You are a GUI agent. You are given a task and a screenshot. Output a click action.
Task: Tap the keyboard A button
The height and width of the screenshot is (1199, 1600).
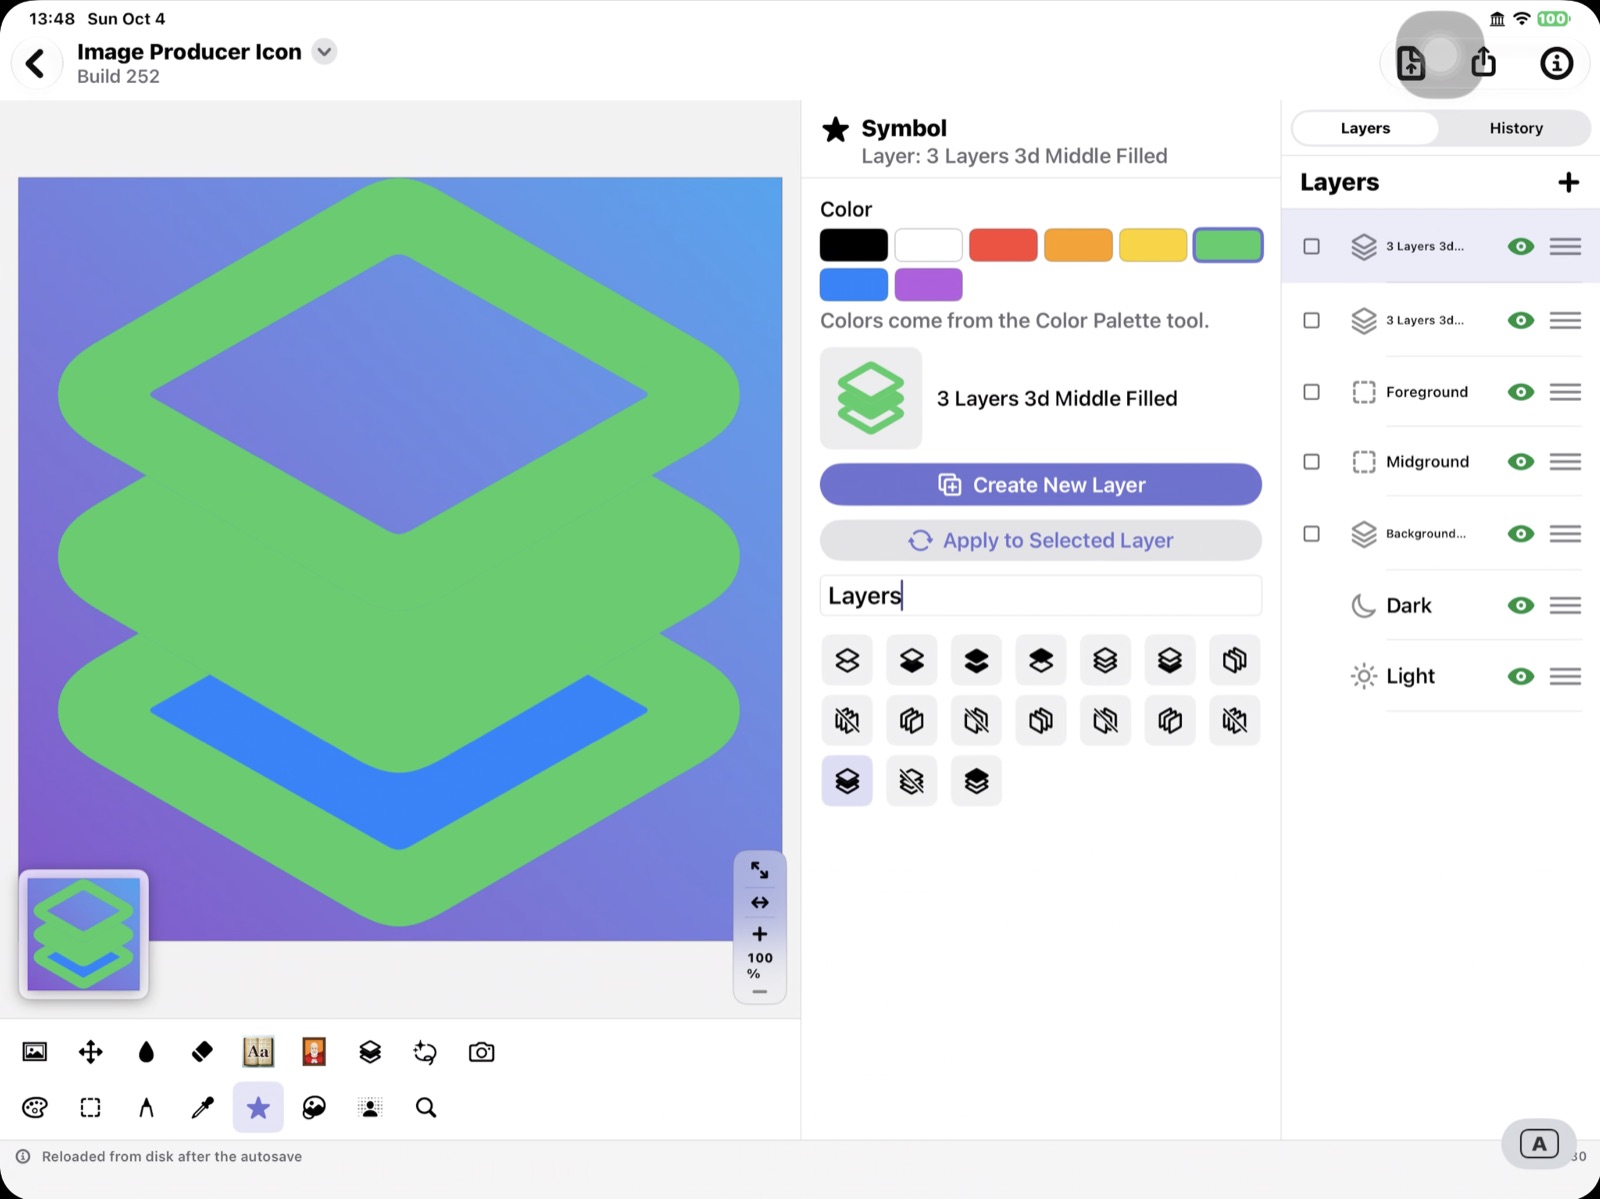click(x=1539, y=1144)
